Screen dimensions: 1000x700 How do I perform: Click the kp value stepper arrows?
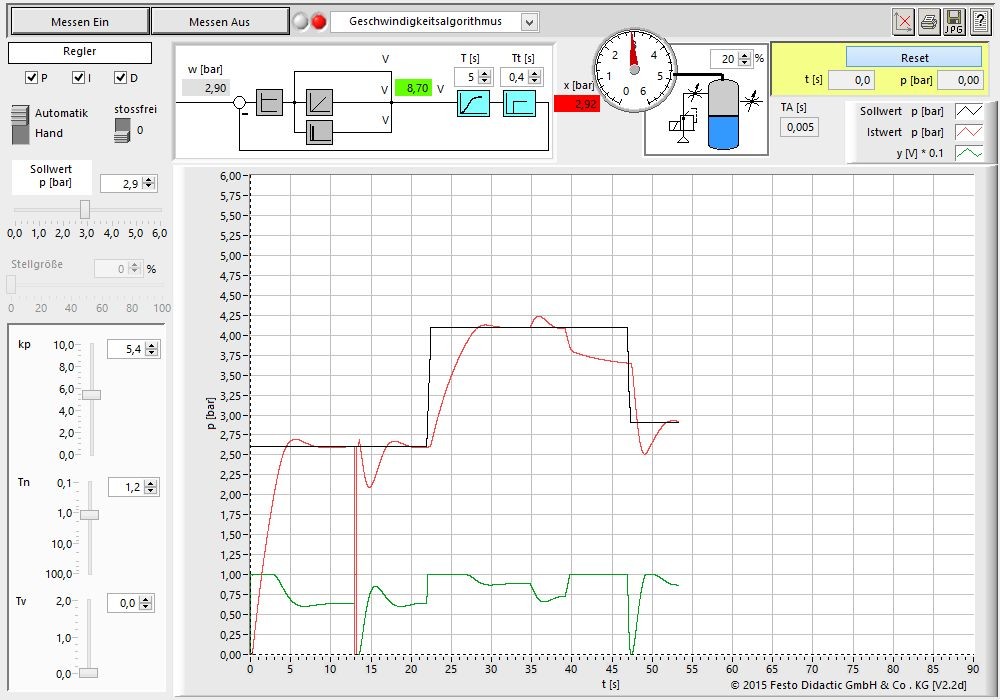pyautogui.click(x=151, y=349)
